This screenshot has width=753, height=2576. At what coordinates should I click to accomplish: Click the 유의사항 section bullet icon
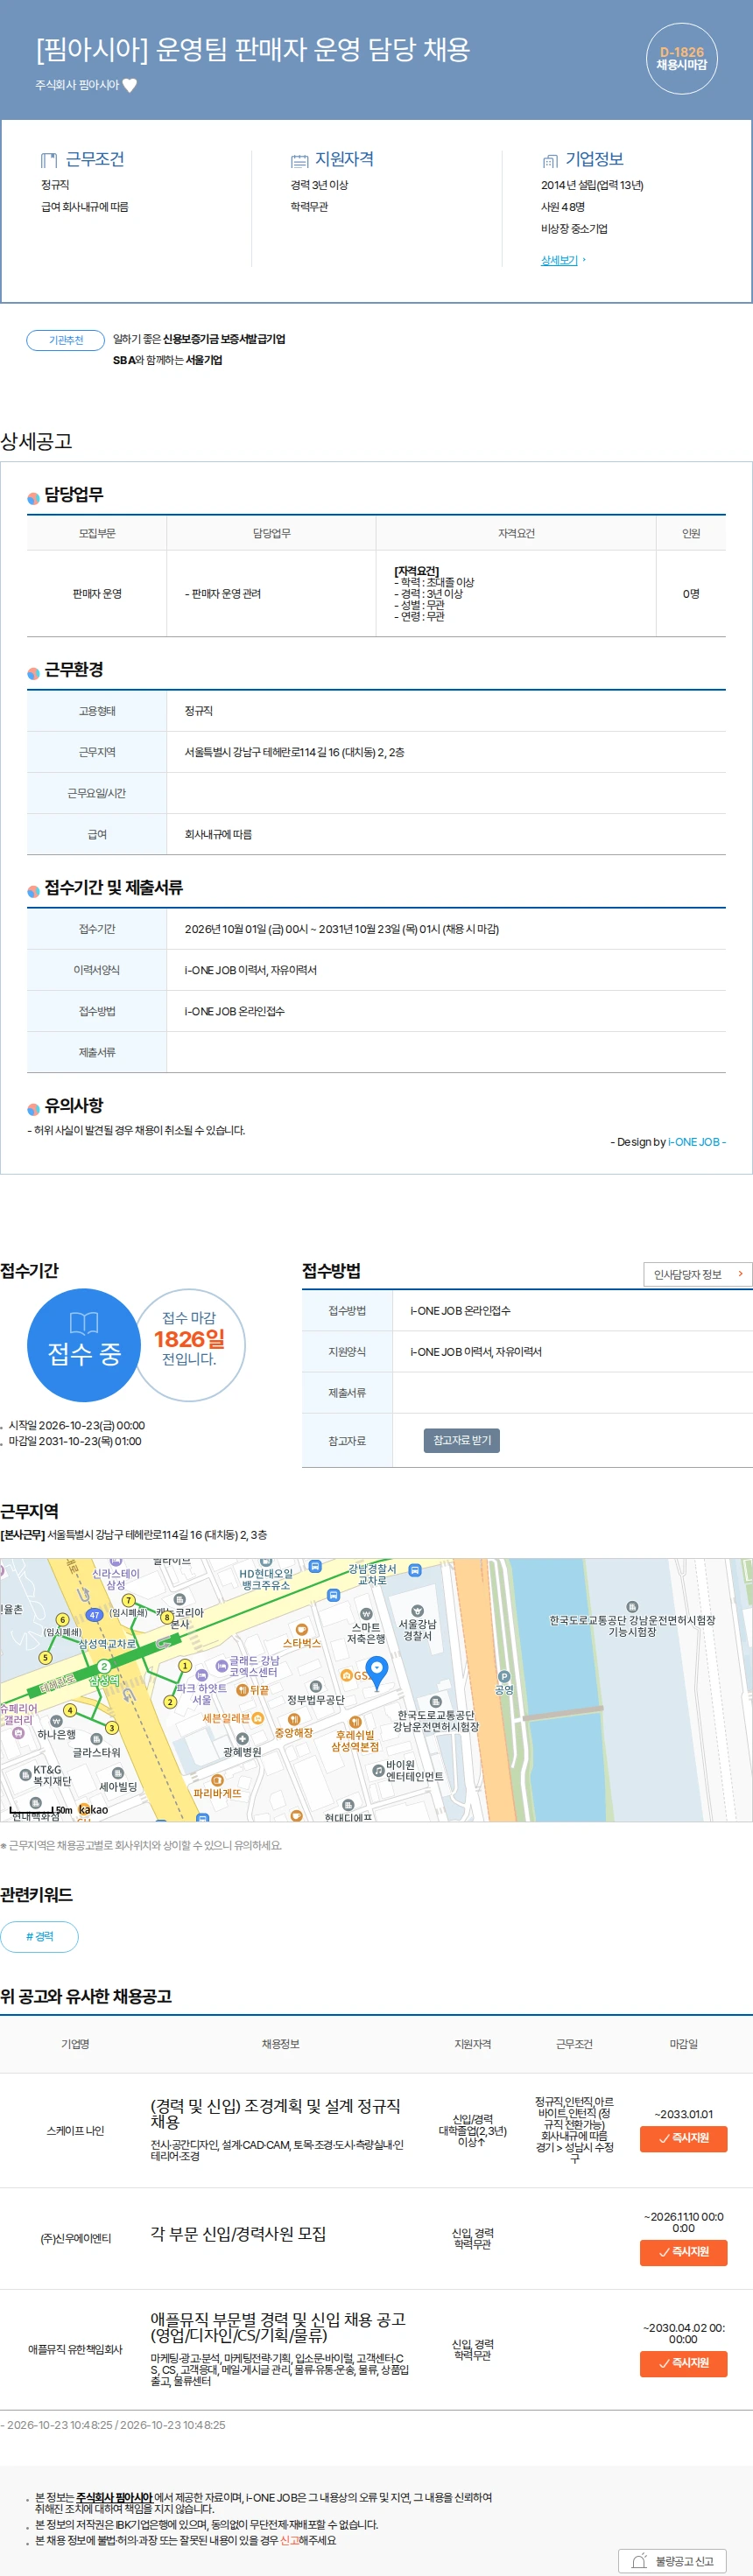[x=33, y=1108]
